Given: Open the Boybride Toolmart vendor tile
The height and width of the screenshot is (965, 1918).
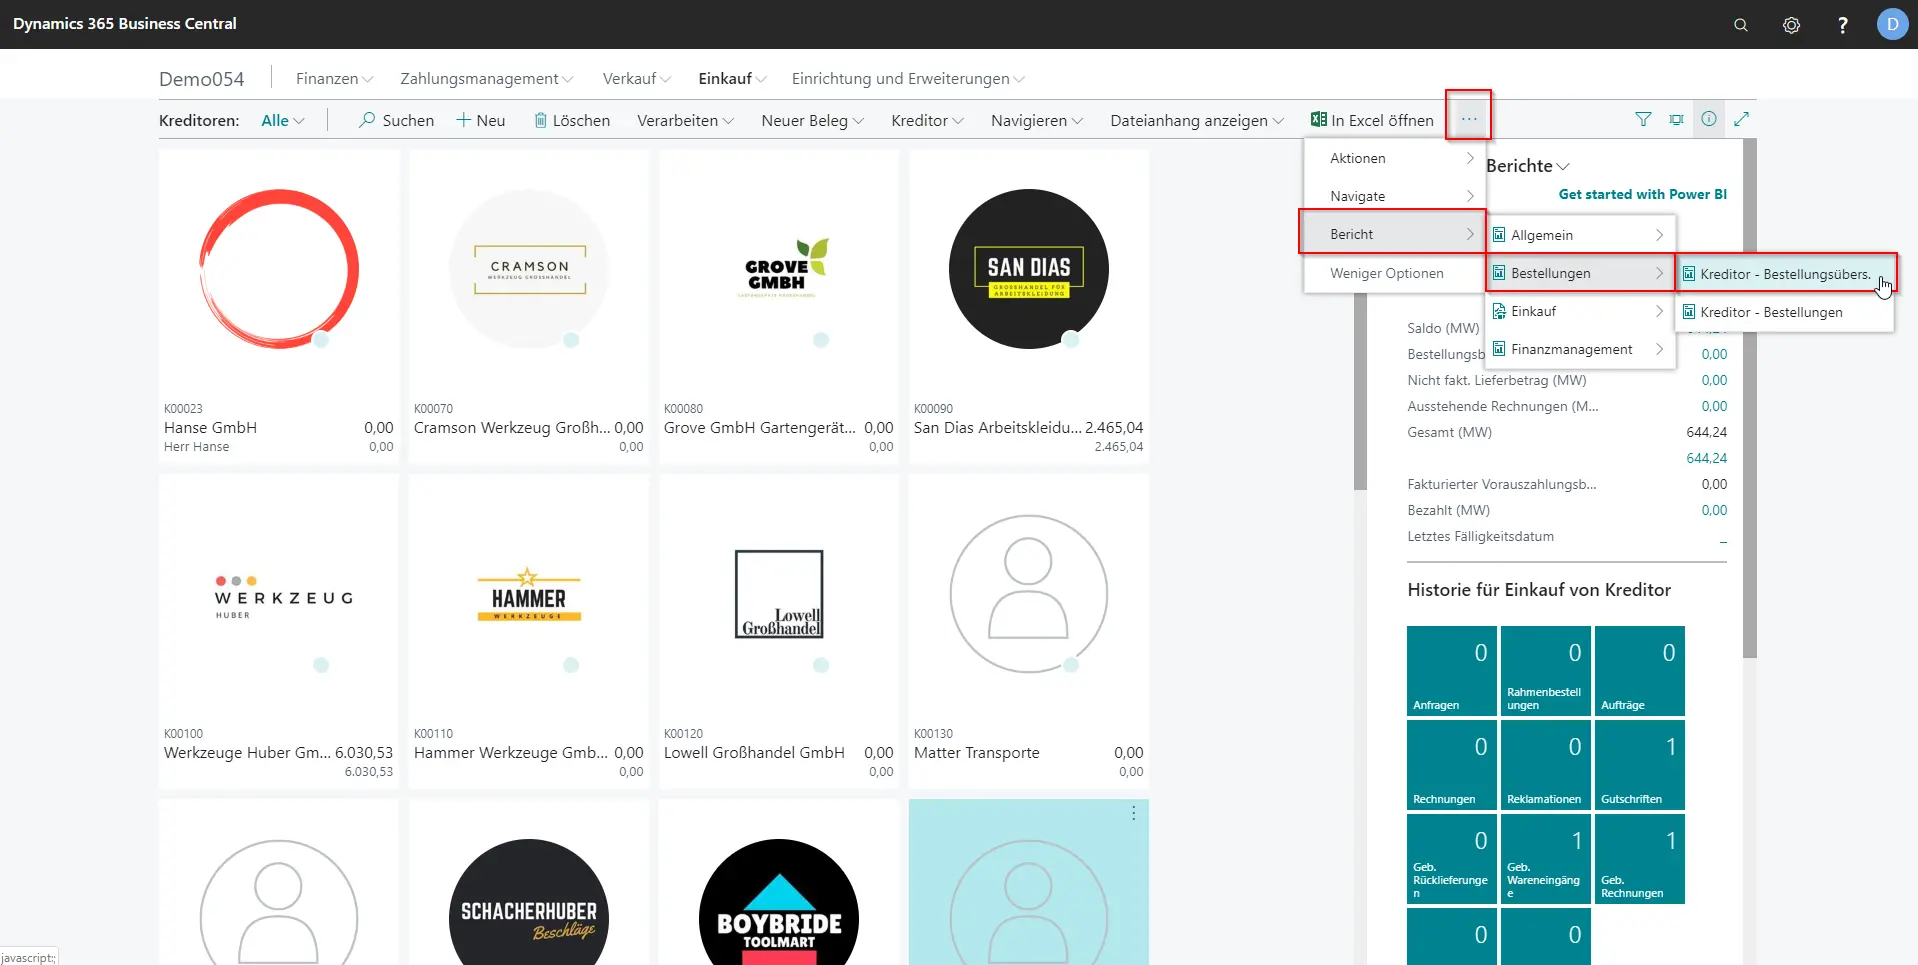Looking at the screenshot, I should pos(779,882).
